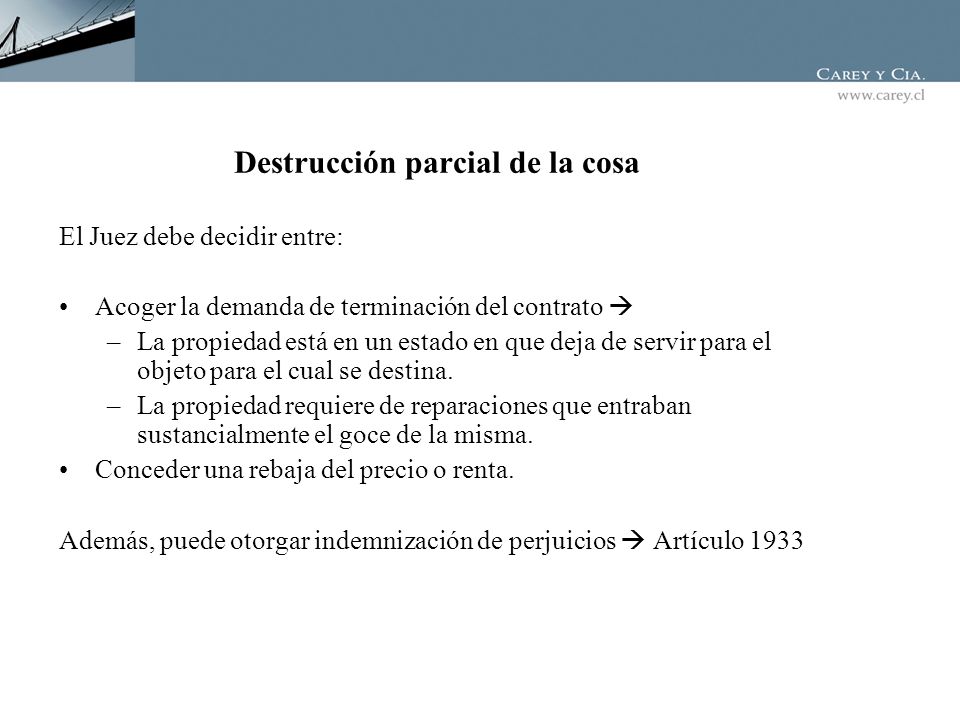Screen dimensions: 960x720
Task: Click the bridge image thumbnail in header
Action: click(67, 40)
